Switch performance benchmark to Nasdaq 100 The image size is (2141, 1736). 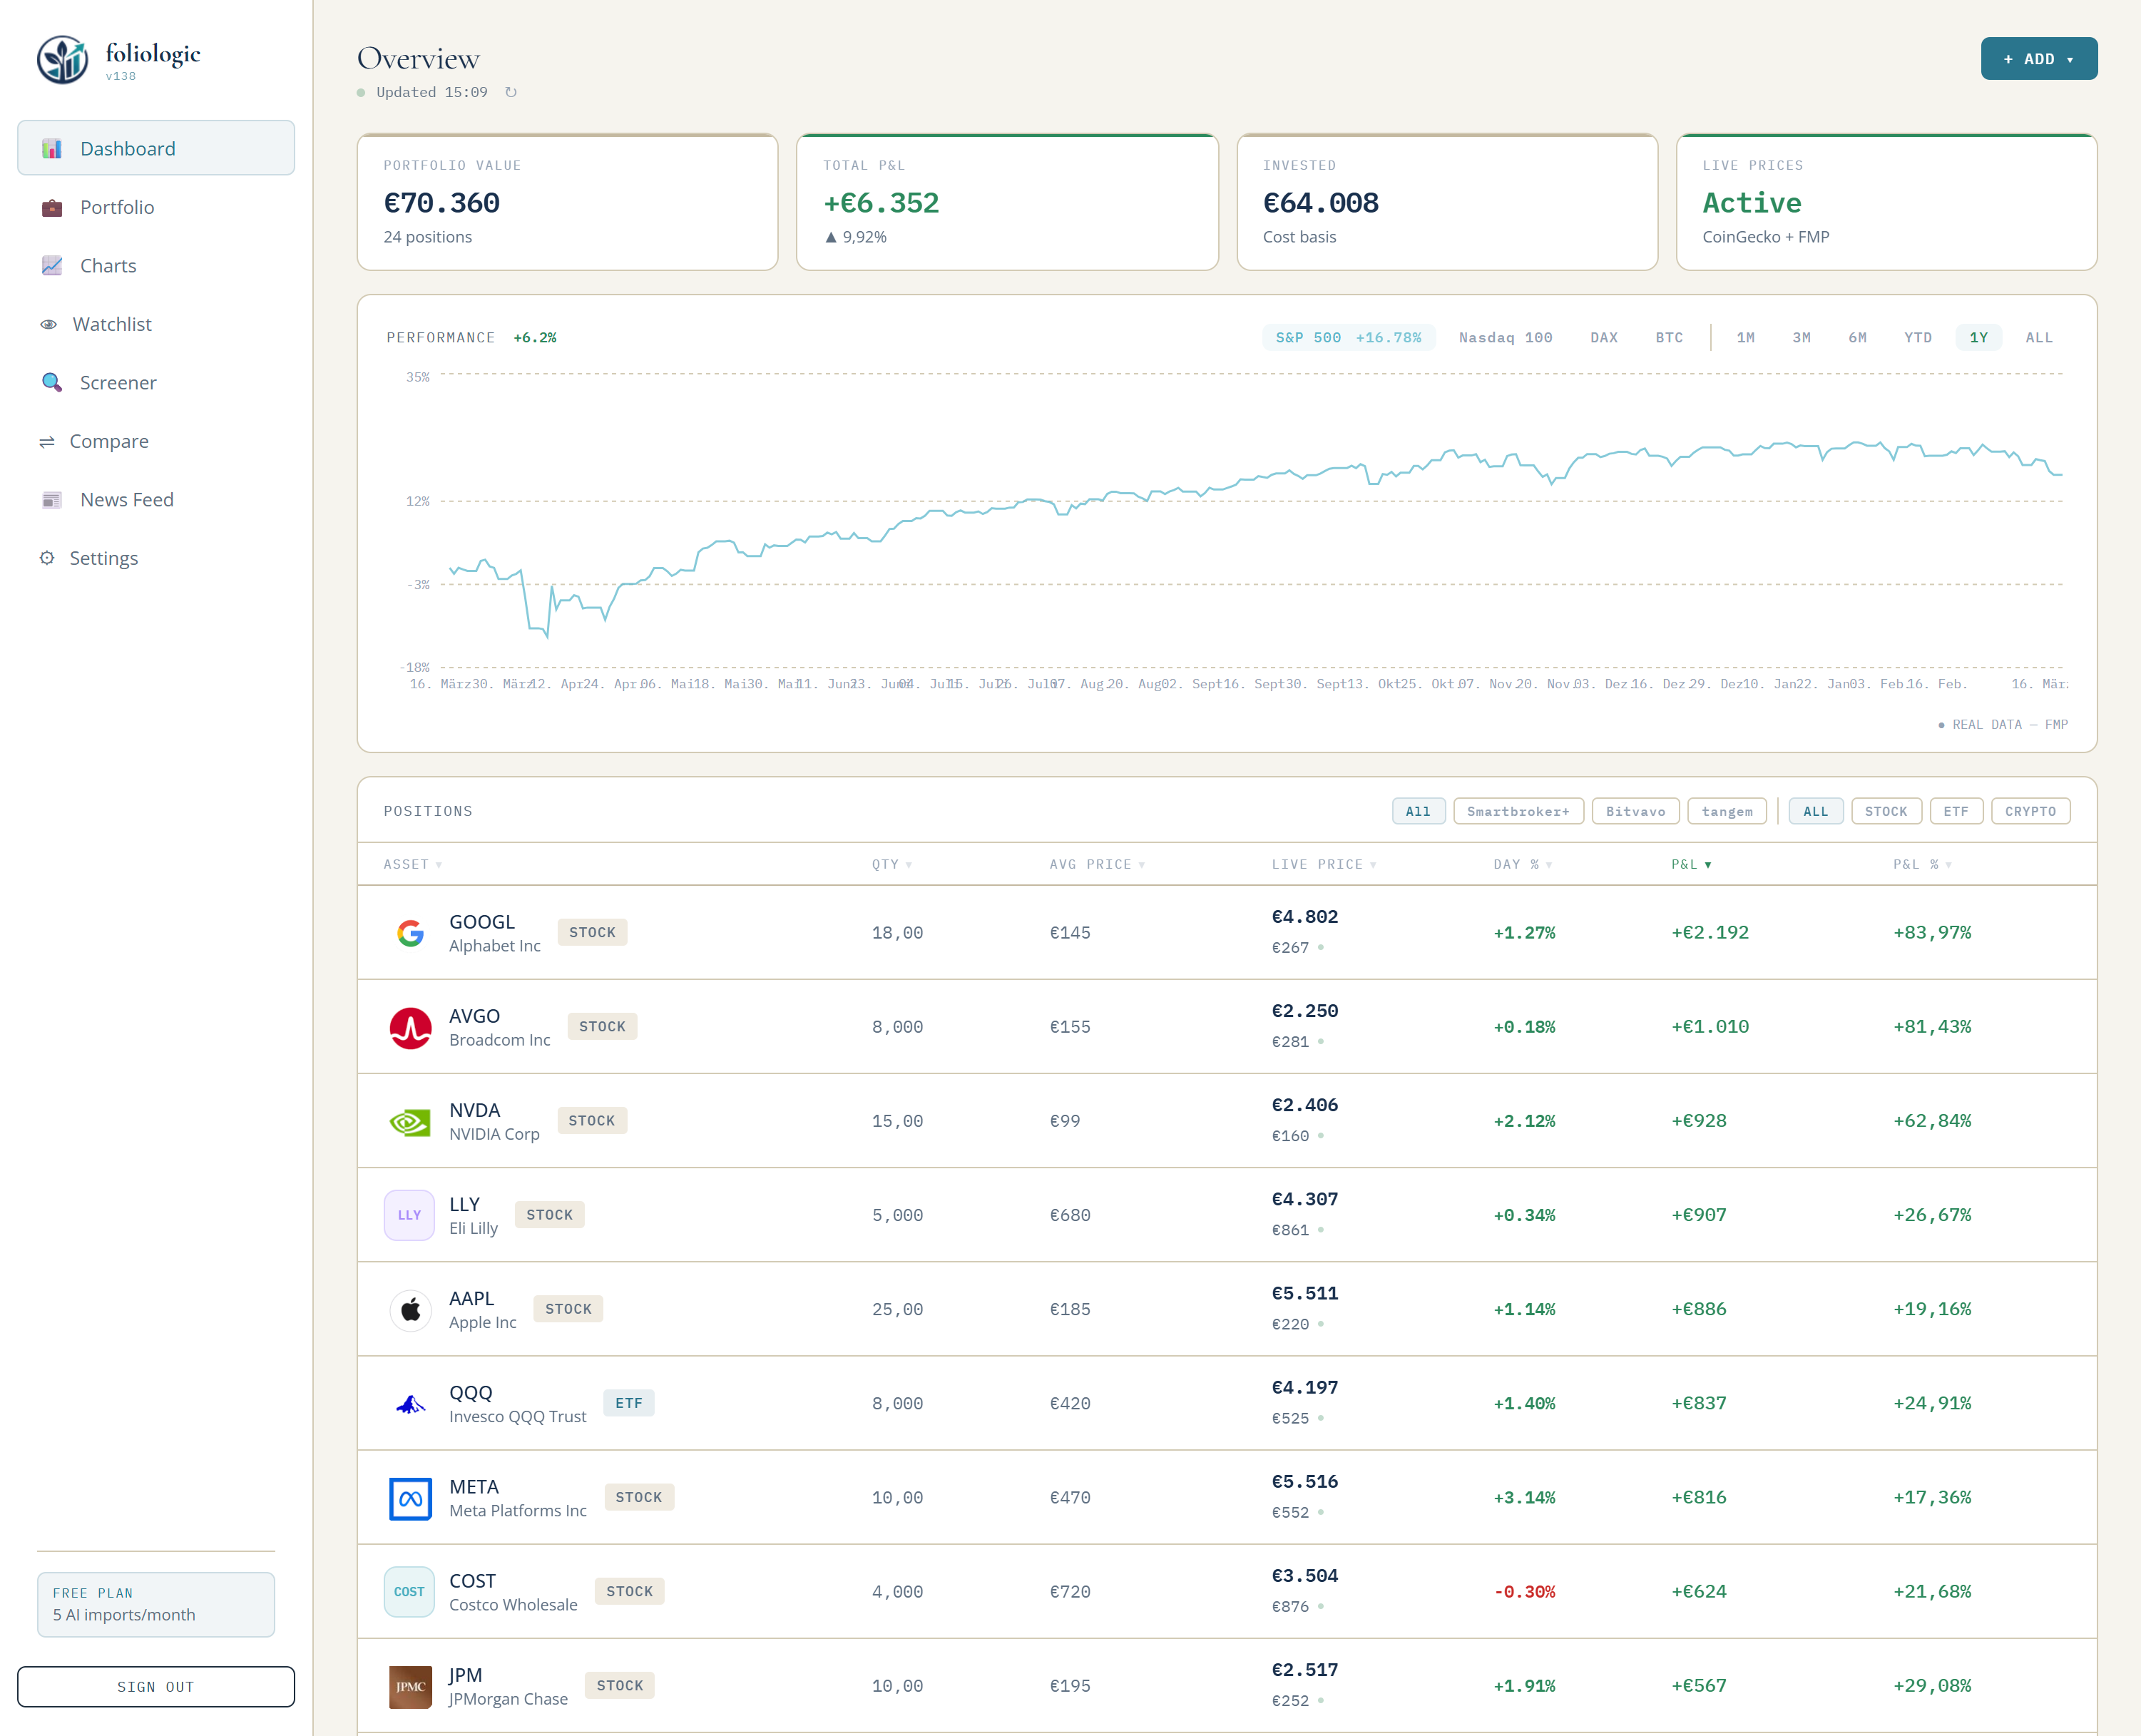[x=1506, y=337]
